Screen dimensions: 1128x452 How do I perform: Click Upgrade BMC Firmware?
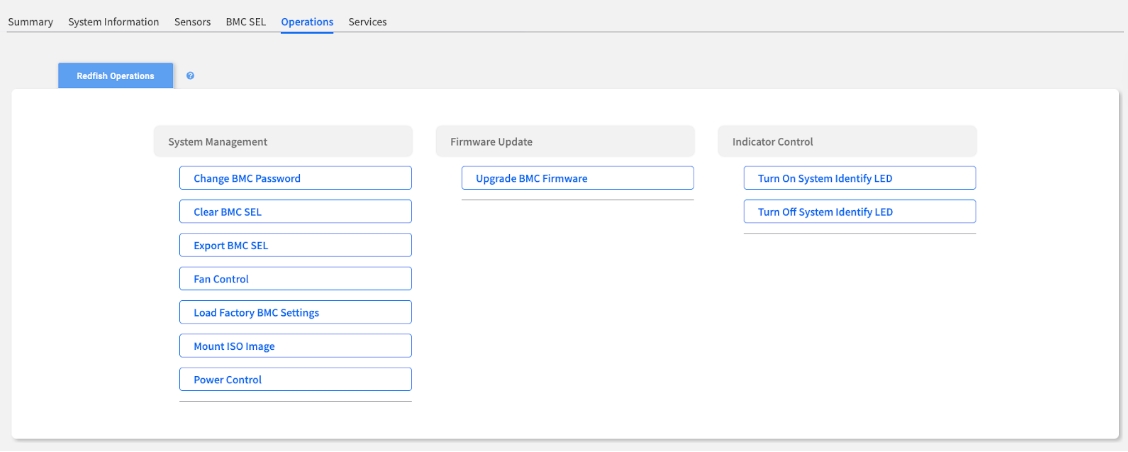(x=577, y=178)
